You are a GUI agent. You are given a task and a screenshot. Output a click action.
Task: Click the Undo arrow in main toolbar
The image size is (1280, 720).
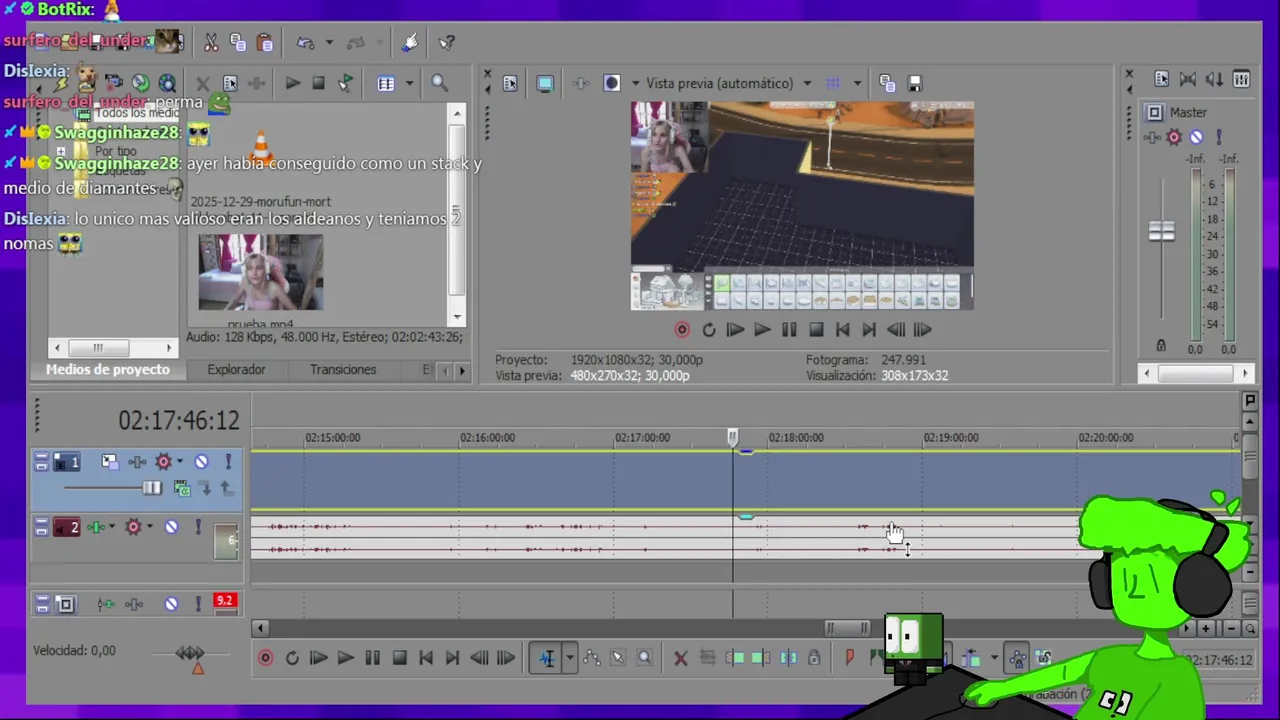coord(305,43)
